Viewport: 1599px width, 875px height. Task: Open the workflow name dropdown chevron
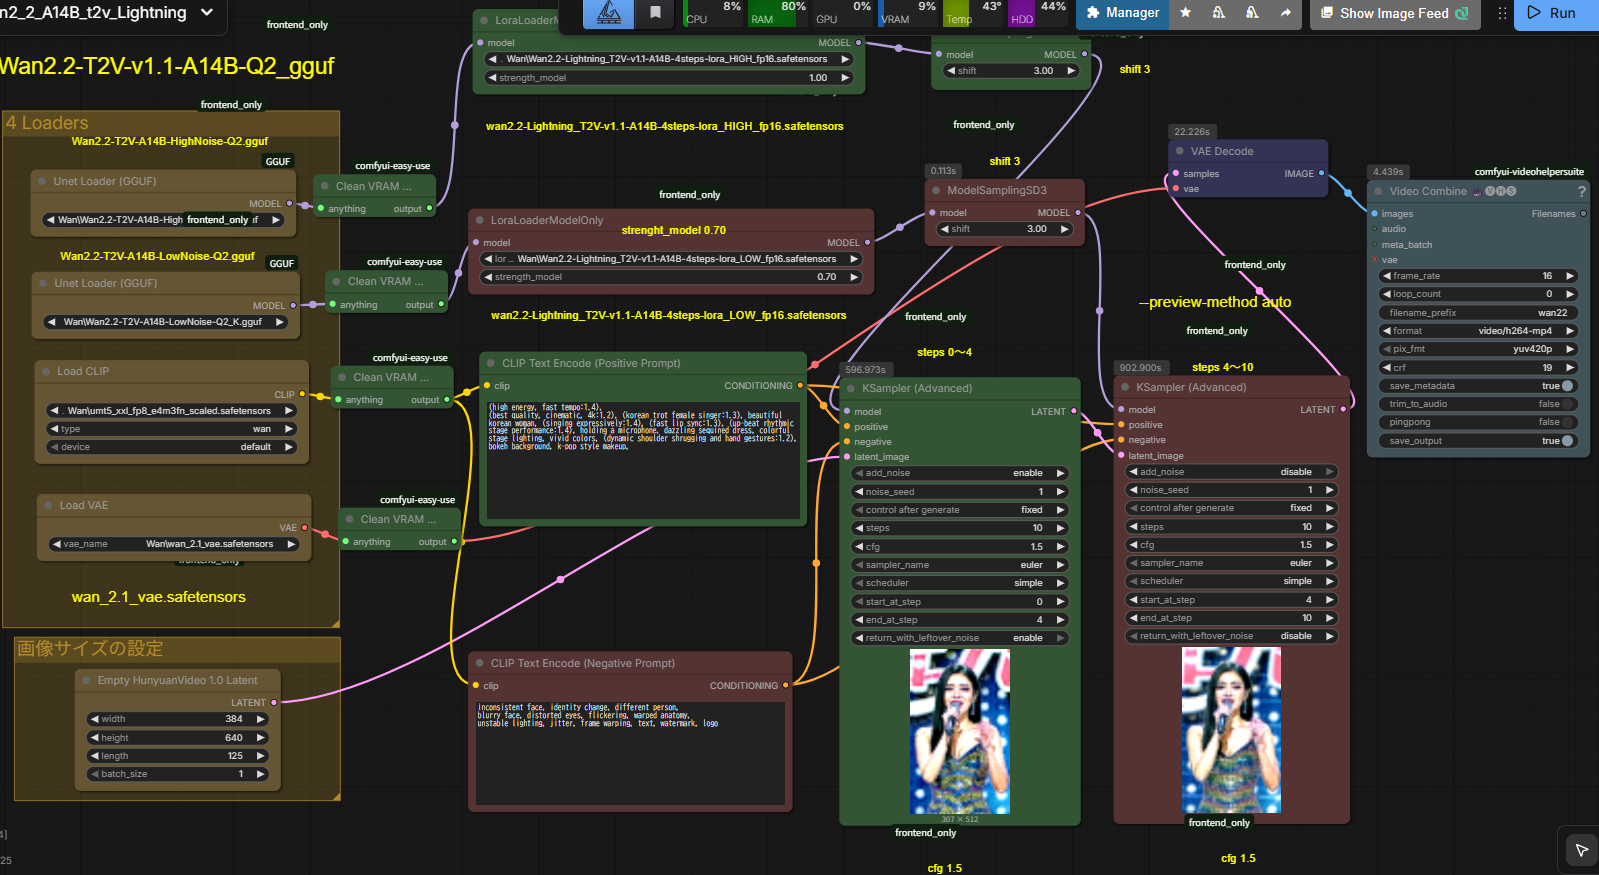pos(207,12)
